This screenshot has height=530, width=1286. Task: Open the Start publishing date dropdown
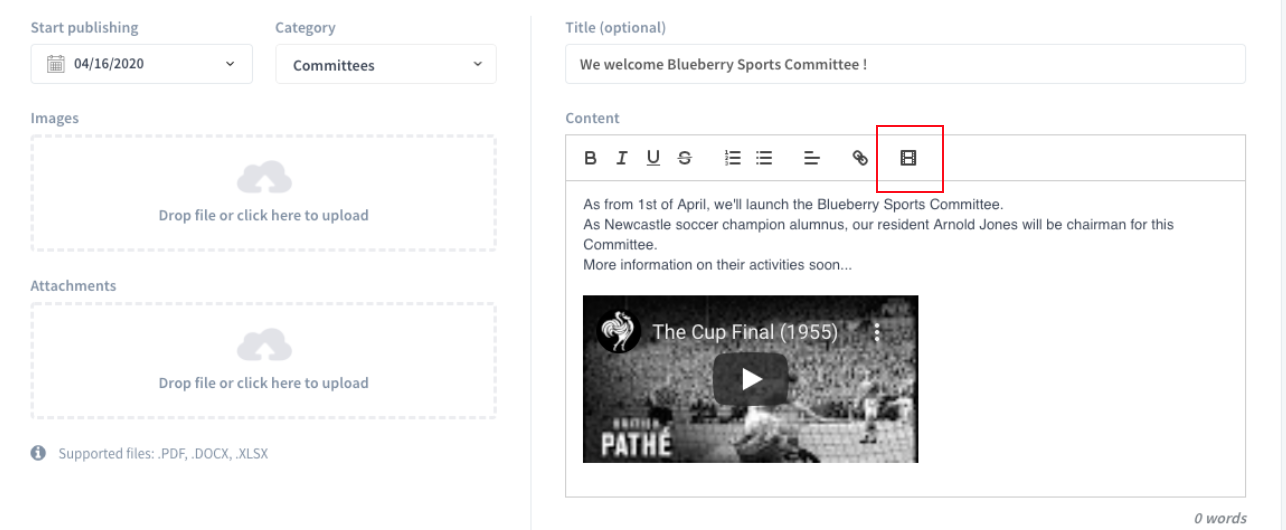(x=142, y=64)
